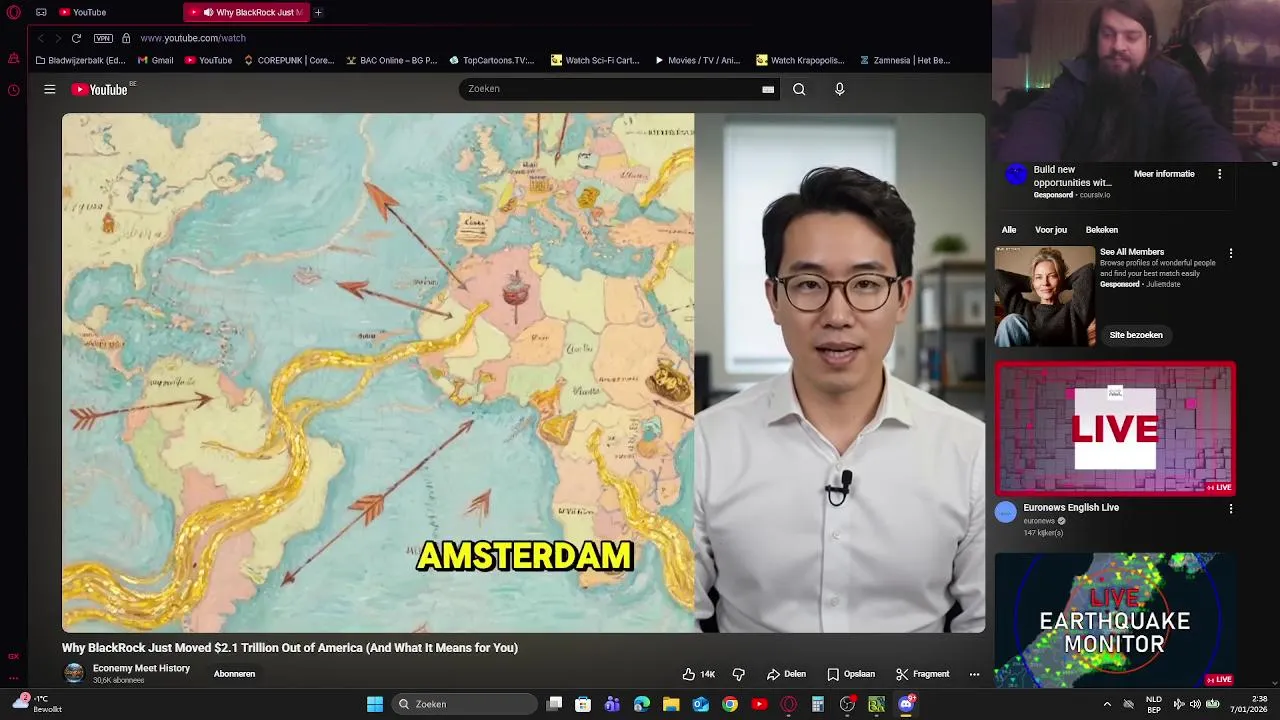Open File Explorer from the taskbar
The width and height of the screenshot is (1280, 720).
tap(671, 704)
